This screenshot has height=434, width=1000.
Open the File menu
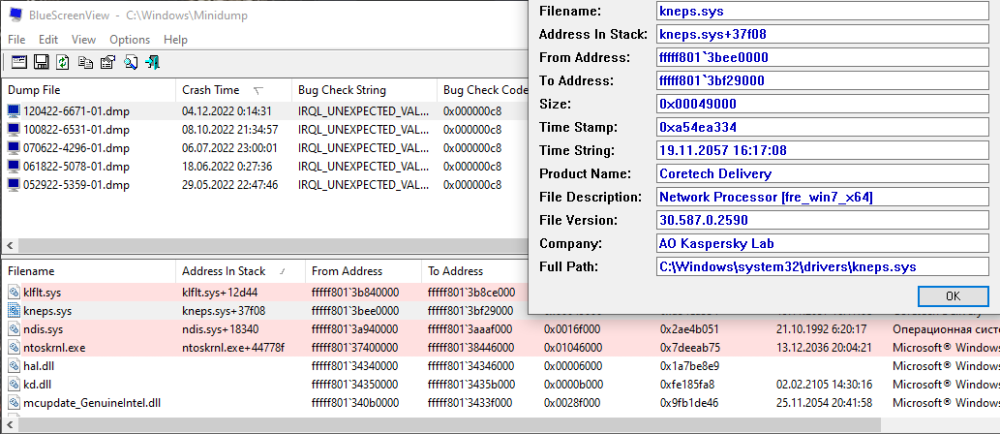coord(17,39)
